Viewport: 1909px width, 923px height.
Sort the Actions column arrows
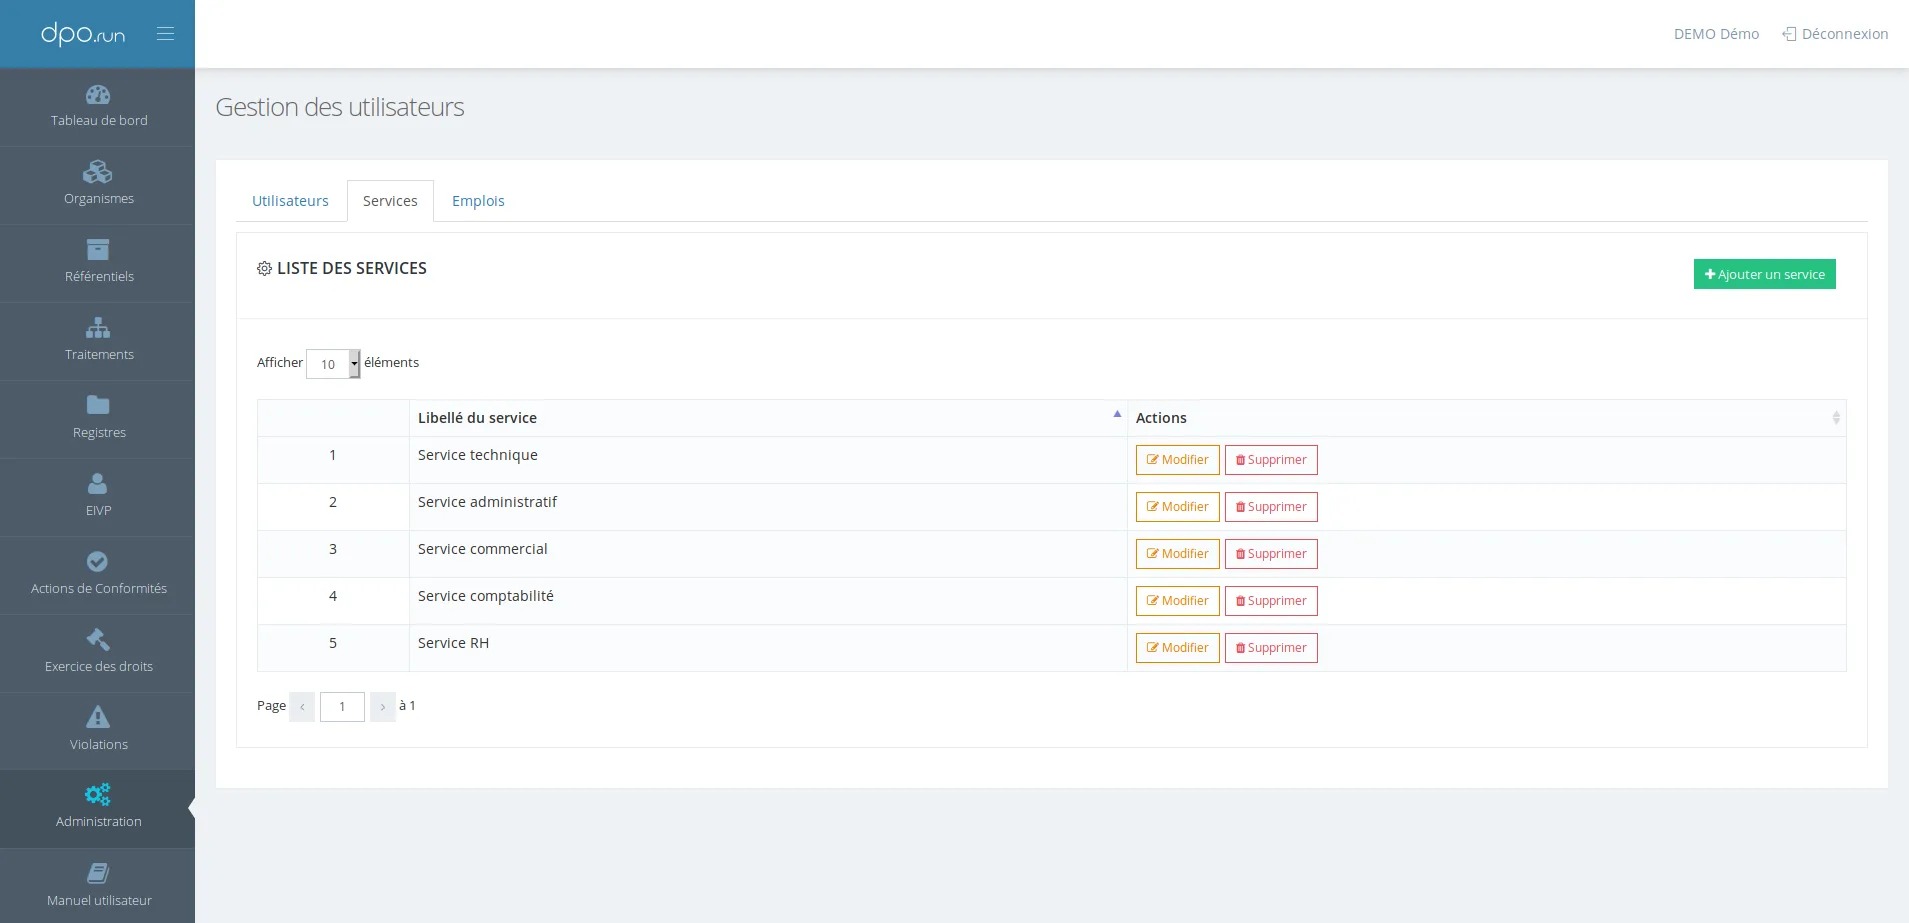1836,418
